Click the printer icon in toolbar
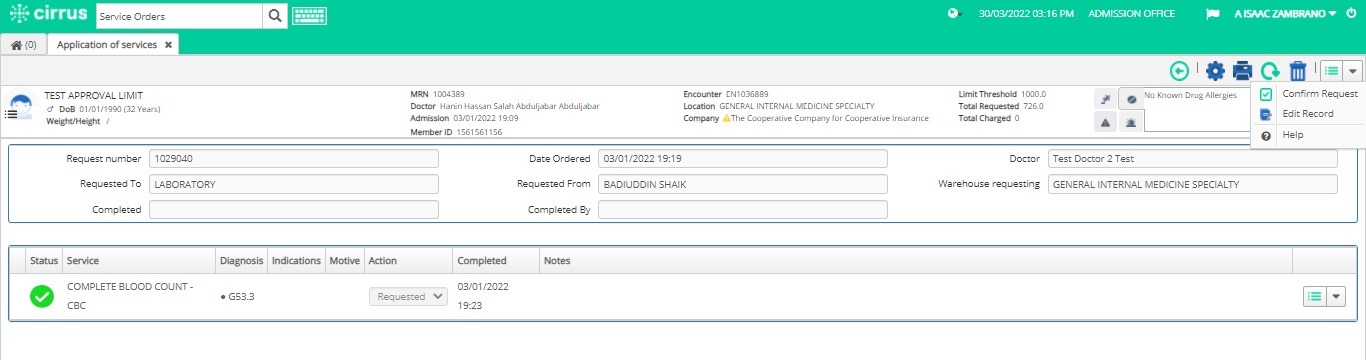Viewport: 1366px width, 360px height. tap(1242, 71)
